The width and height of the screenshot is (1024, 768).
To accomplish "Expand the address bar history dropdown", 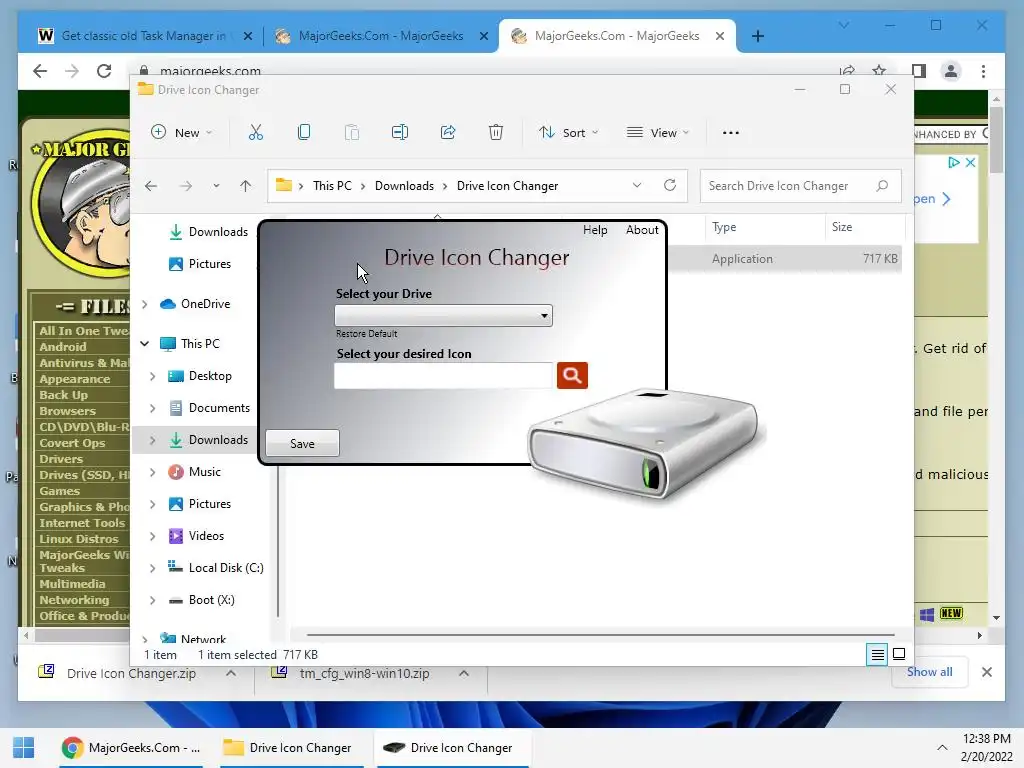I will click(637, 185).
